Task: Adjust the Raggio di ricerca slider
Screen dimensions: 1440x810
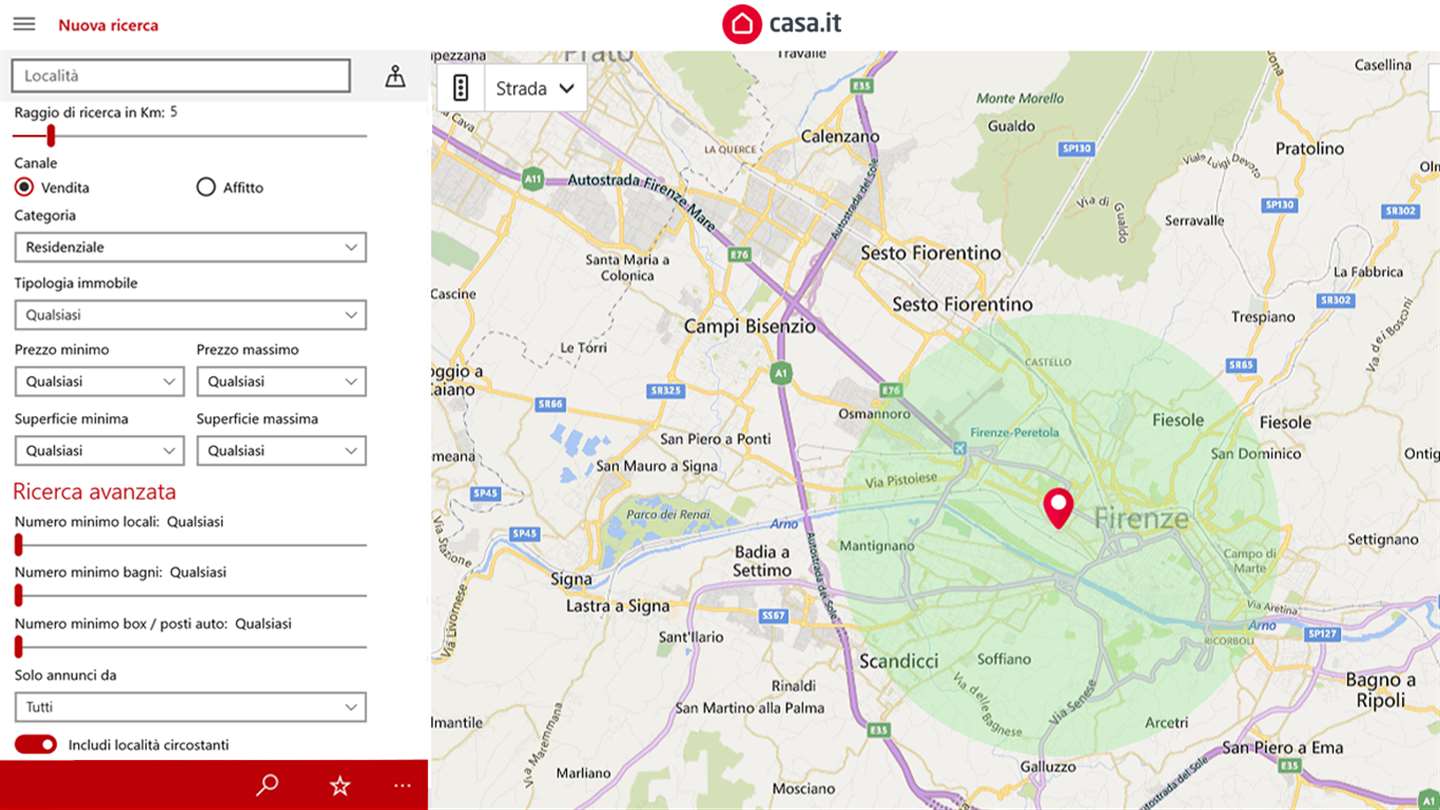Action: [190, 136]
